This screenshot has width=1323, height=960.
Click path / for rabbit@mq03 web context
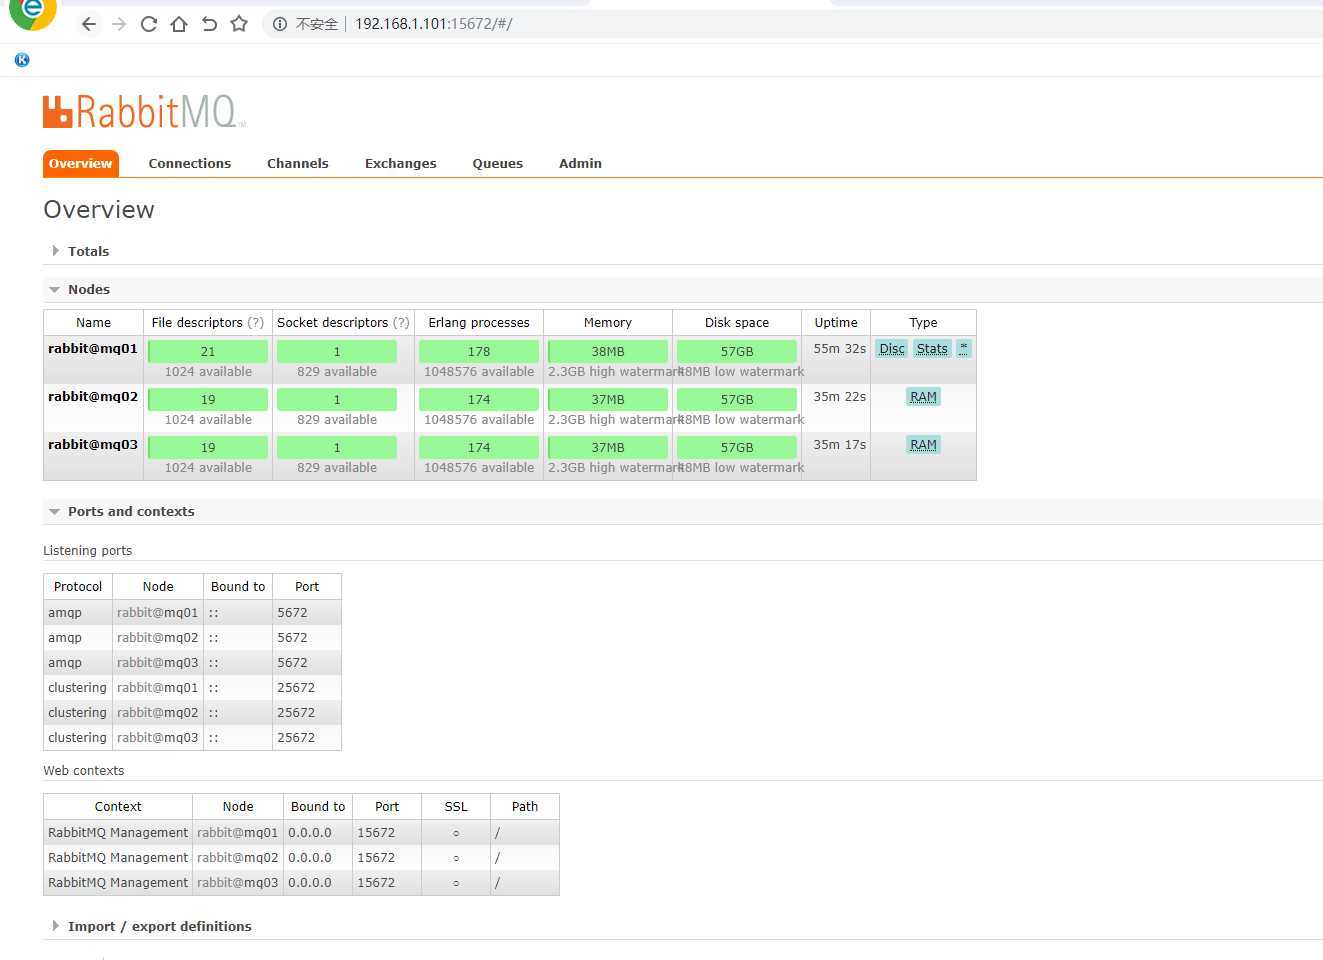(497, 882)
